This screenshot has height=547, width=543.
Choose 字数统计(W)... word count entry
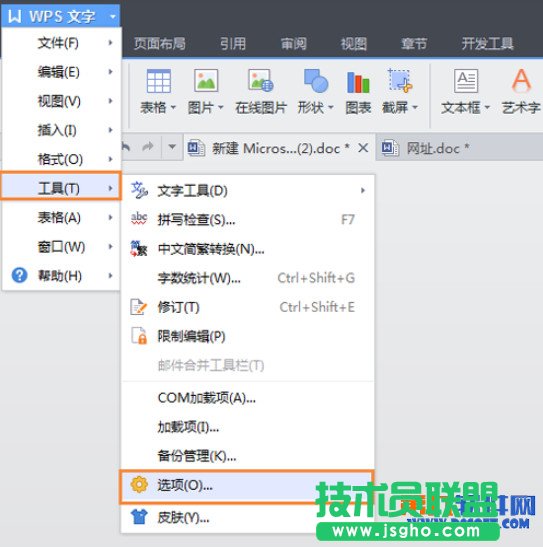tap(247, 278)
